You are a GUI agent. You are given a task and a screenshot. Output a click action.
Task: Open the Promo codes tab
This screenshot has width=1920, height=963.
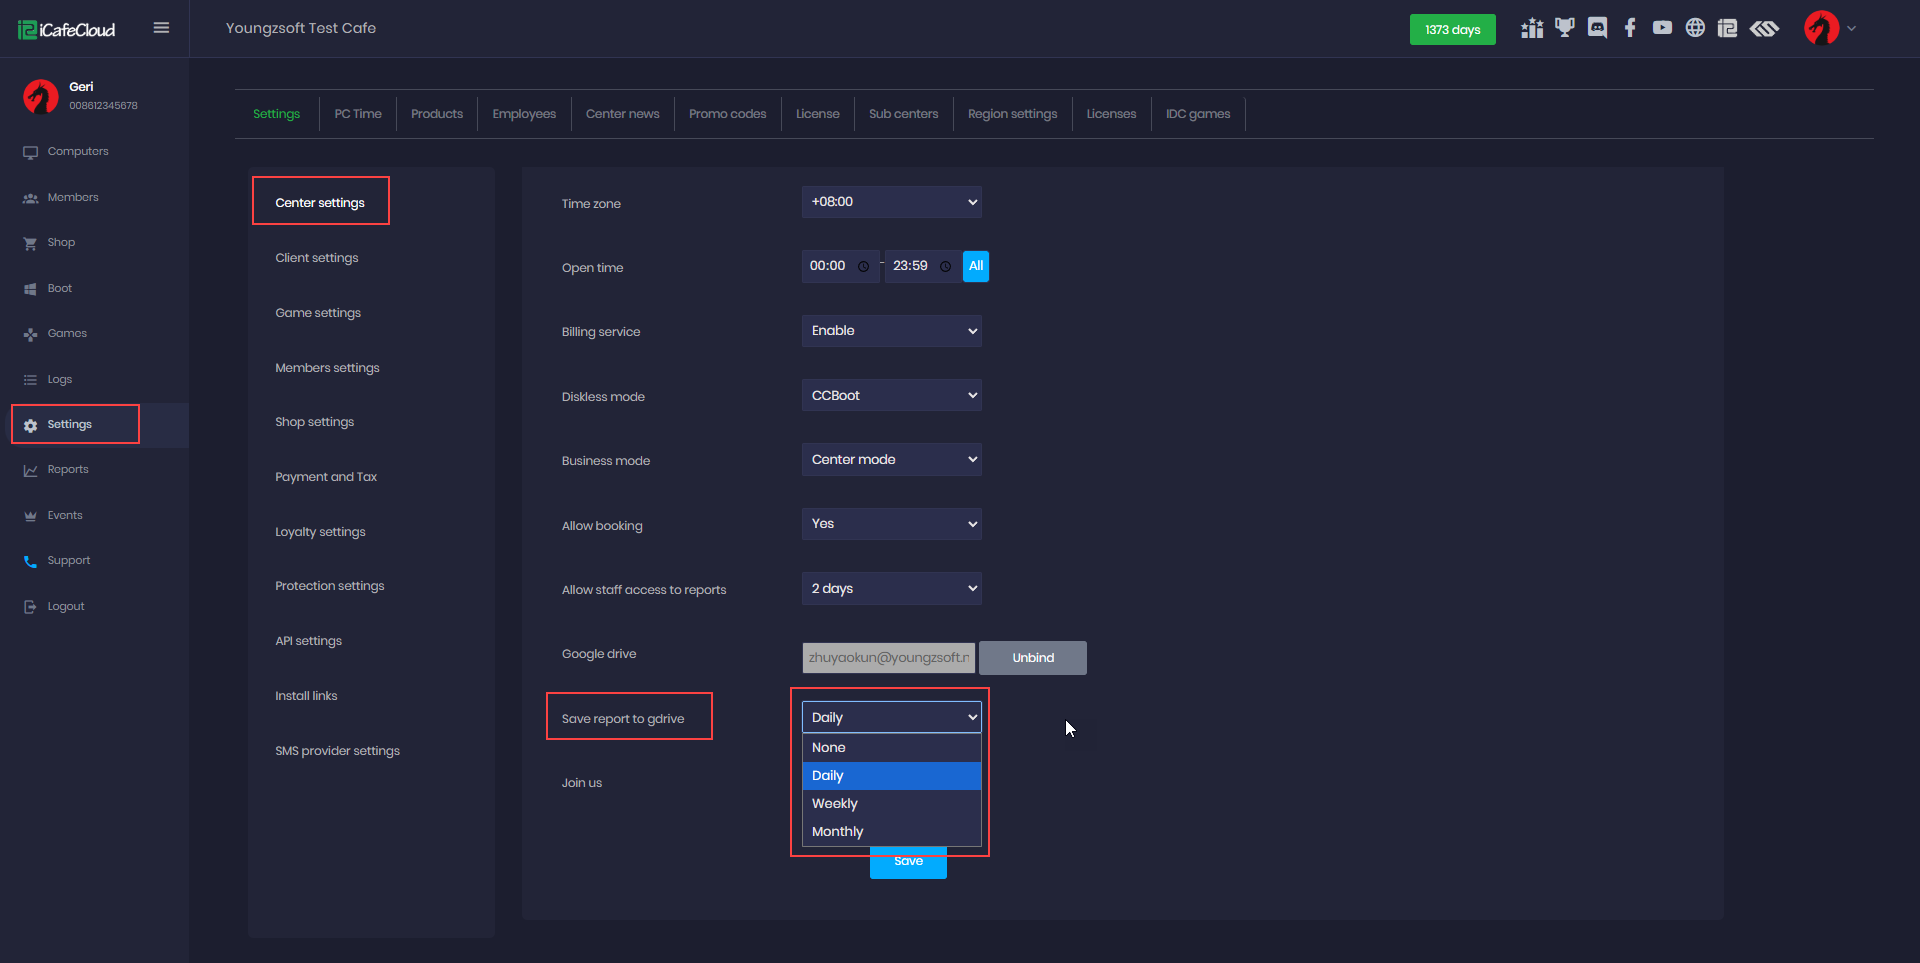click(727, 114)
